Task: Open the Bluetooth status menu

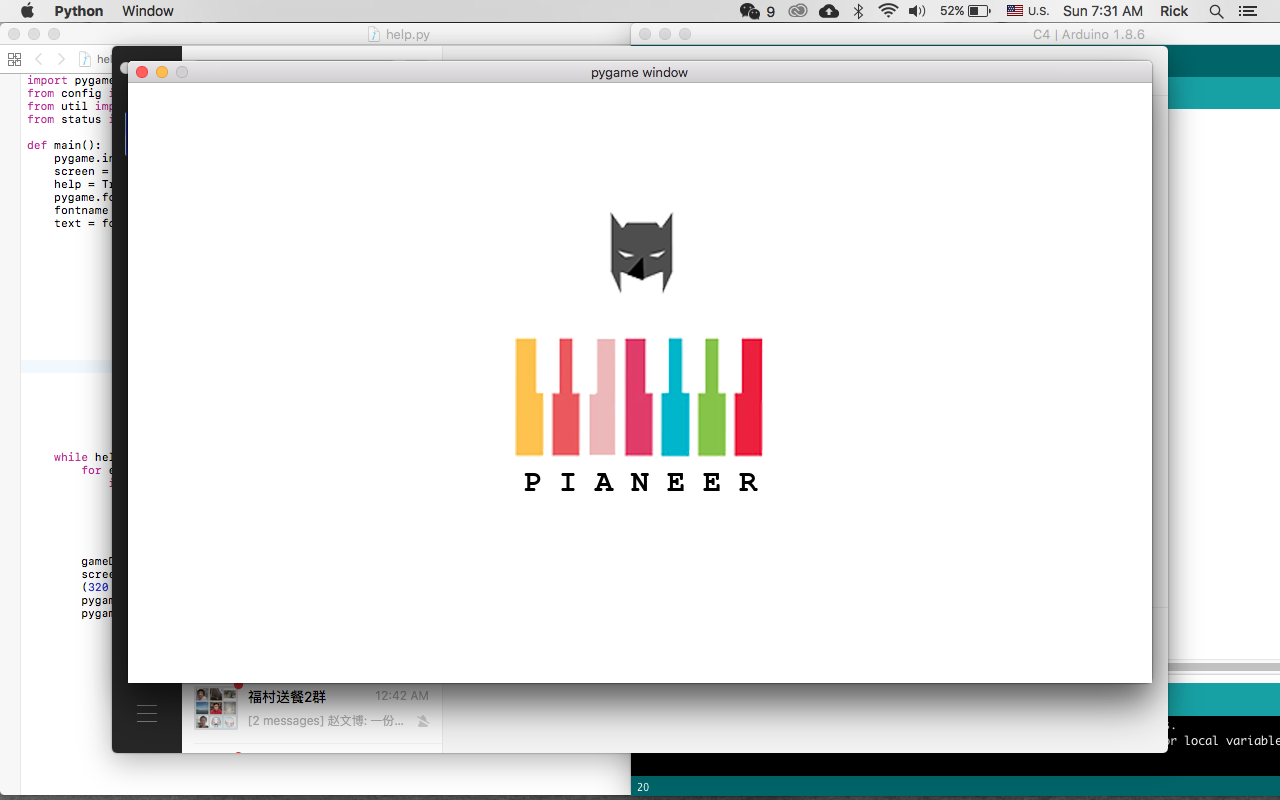Action: 858,11
